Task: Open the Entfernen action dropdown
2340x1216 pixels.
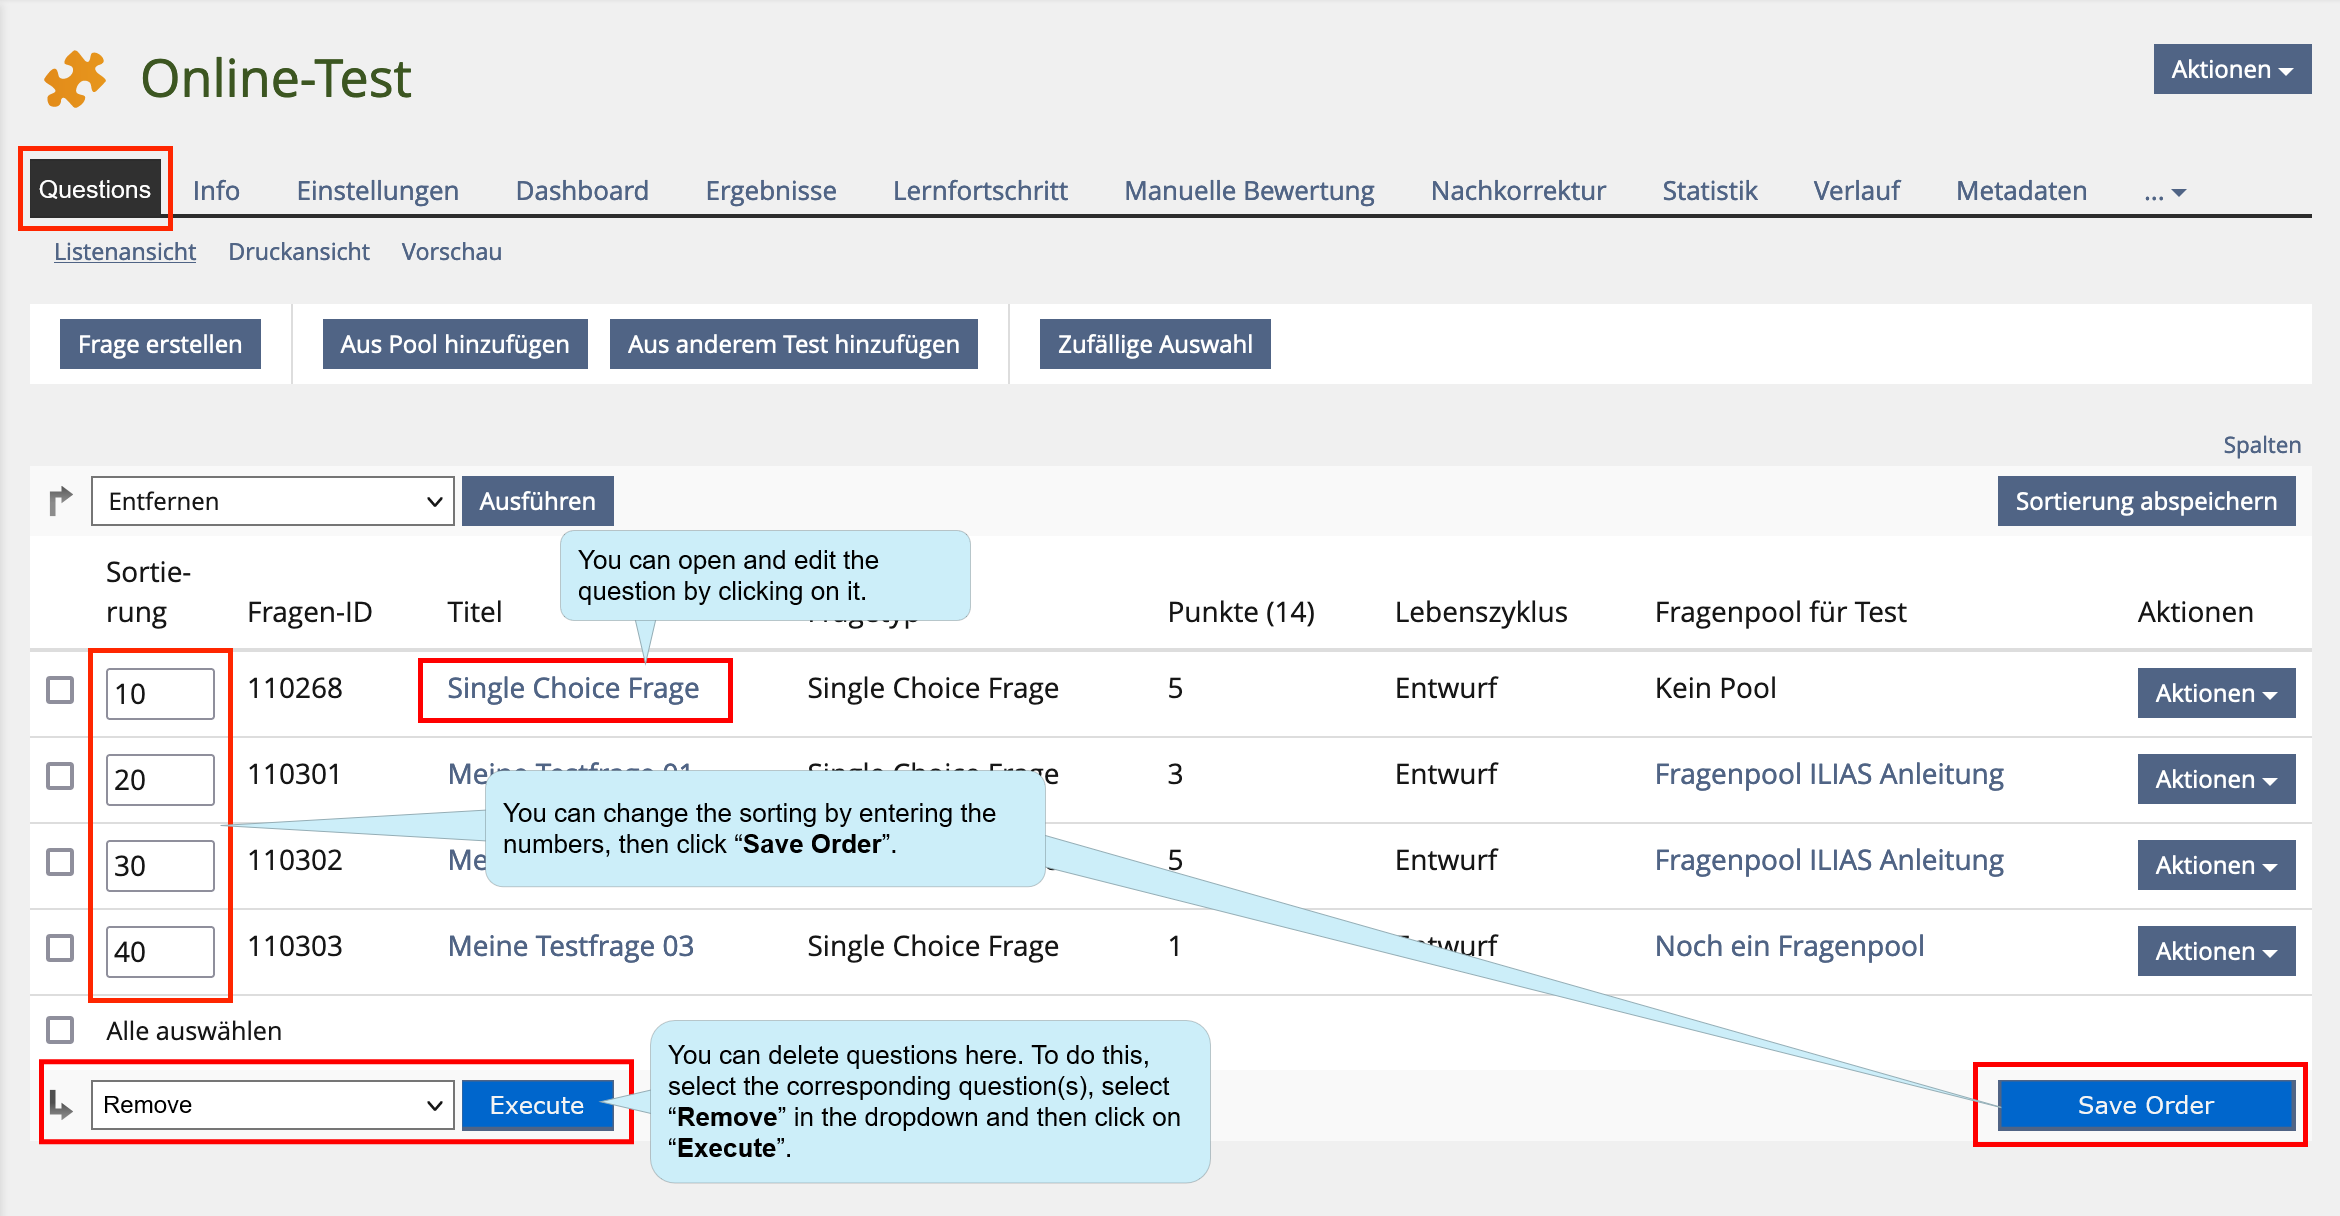Action: [272, 501]
